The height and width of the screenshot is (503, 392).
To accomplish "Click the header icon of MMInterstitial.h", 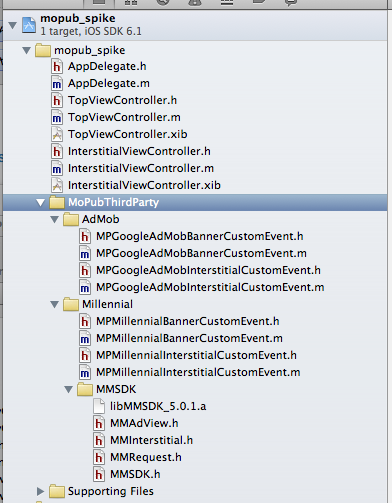I will [x=99, y=440].
